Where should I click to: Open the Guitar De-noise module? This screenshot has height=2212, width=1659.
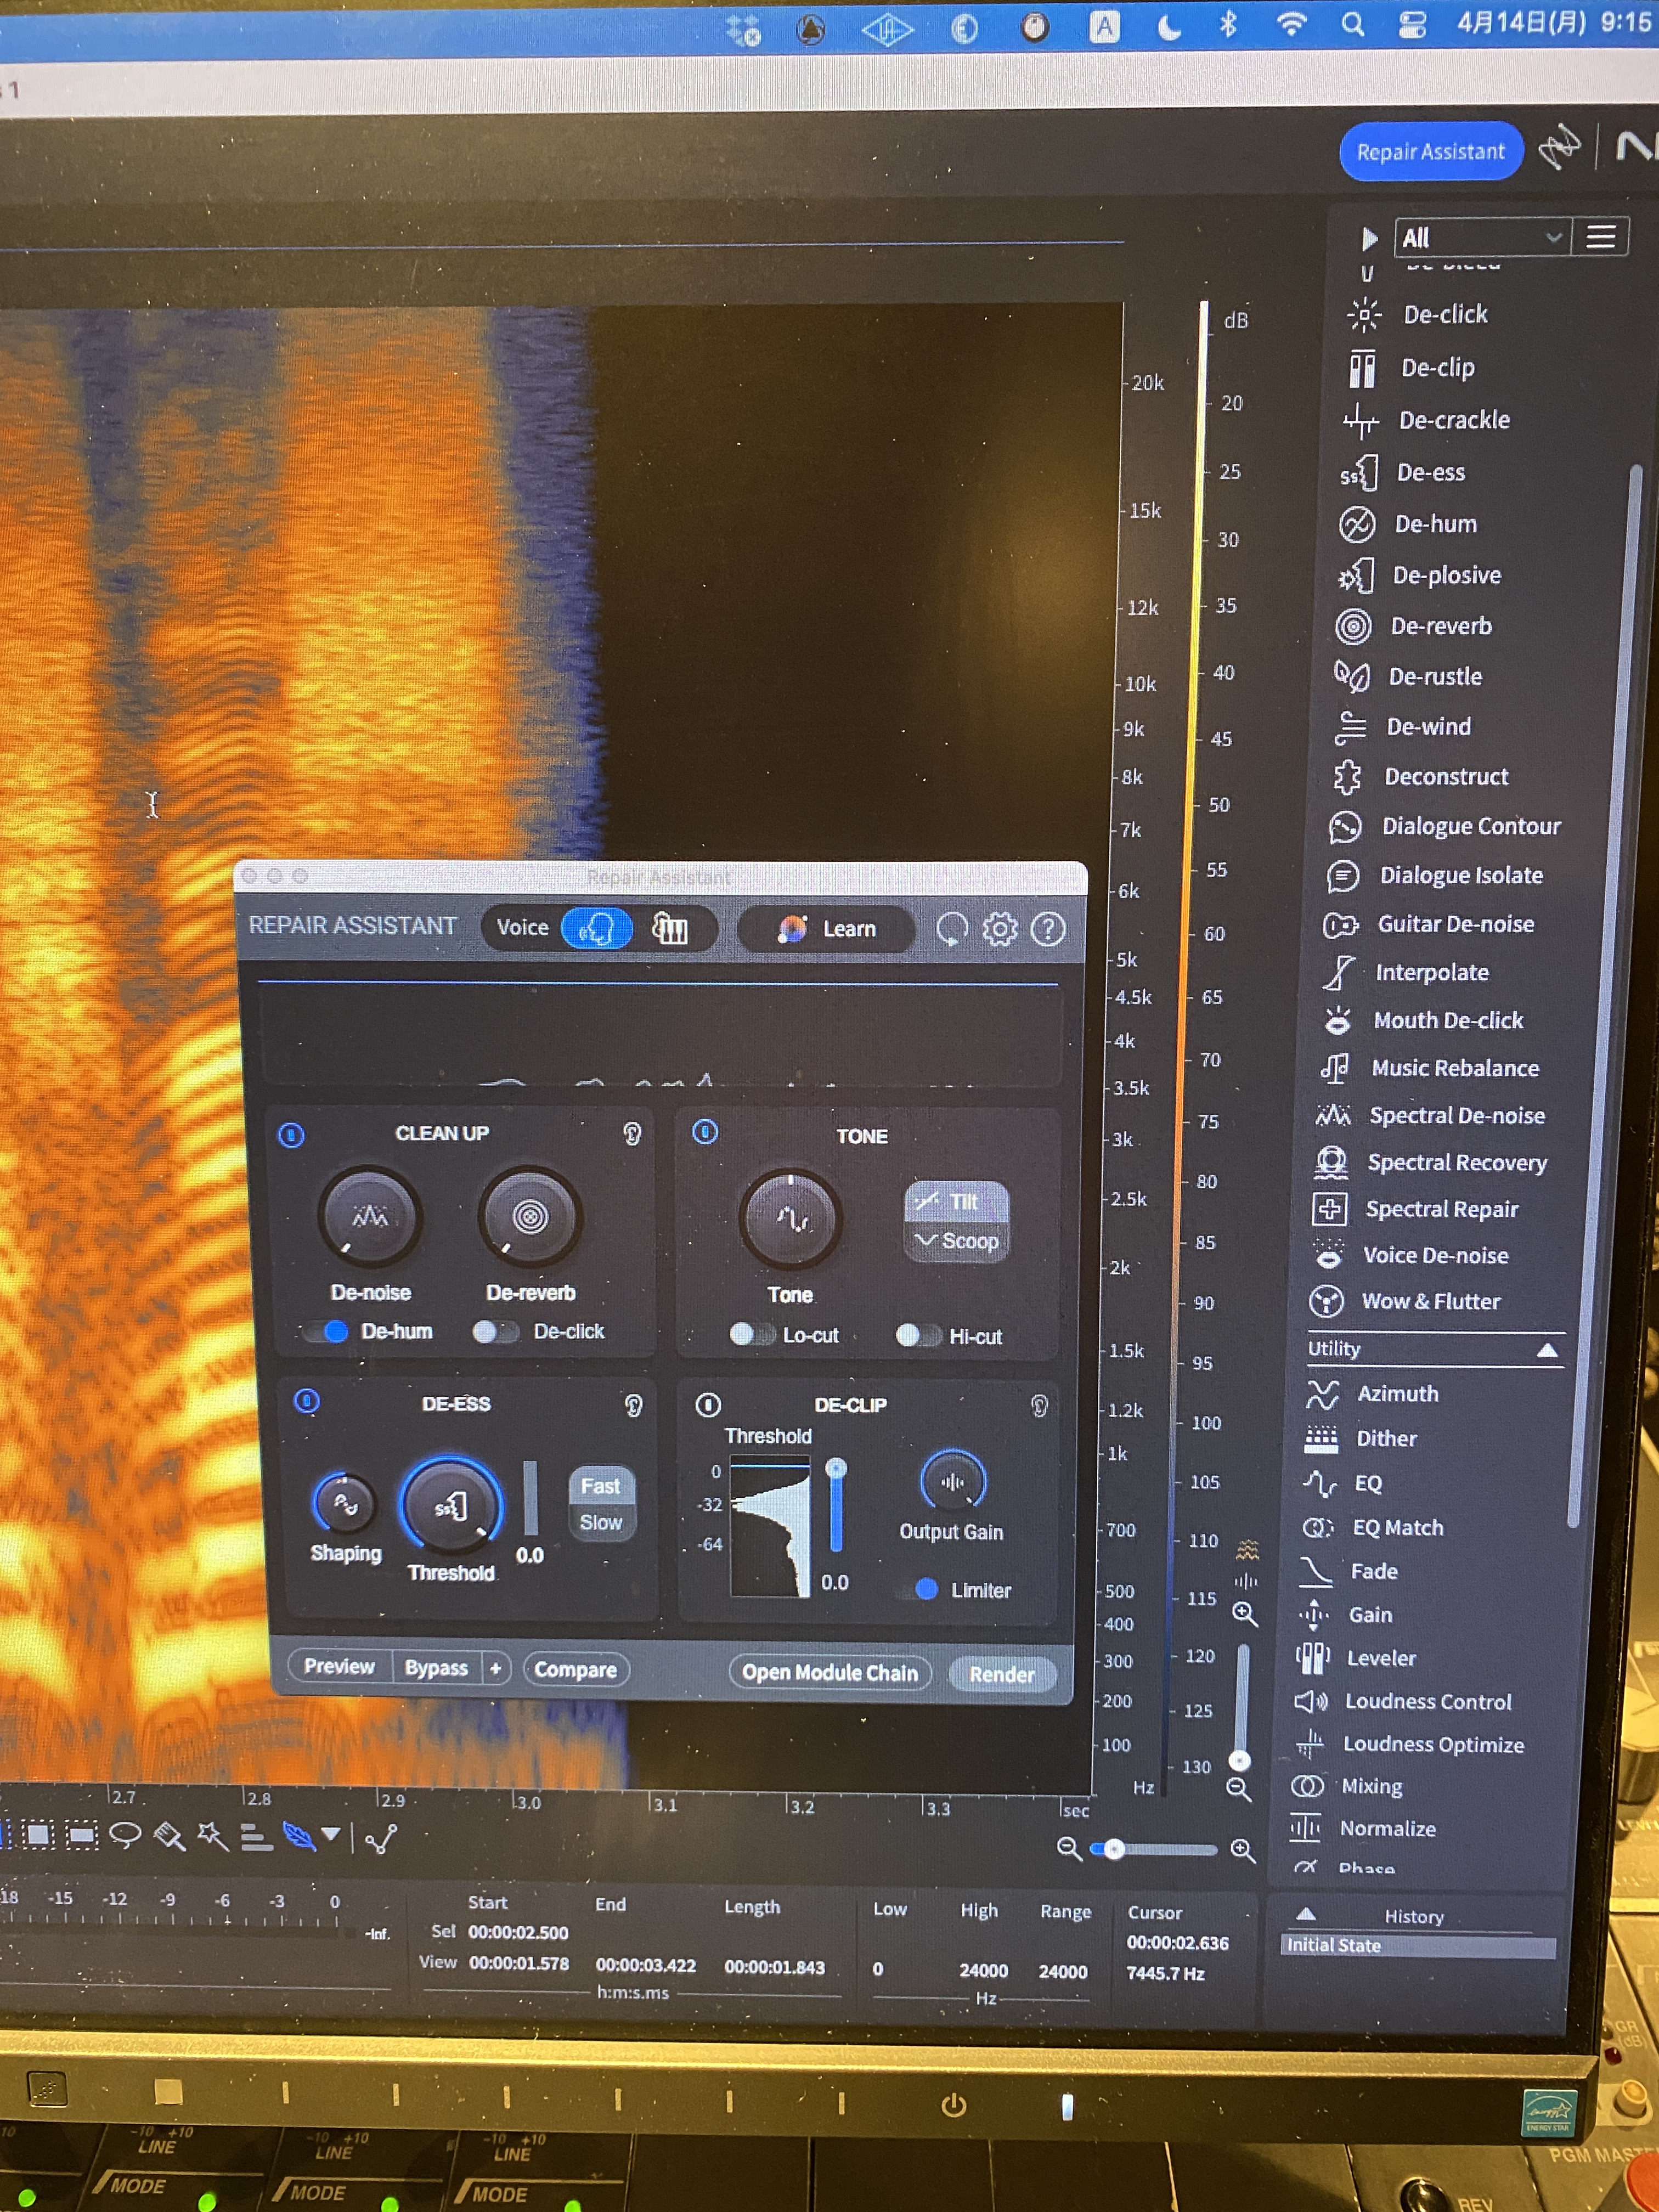(x=1429, y=924)
